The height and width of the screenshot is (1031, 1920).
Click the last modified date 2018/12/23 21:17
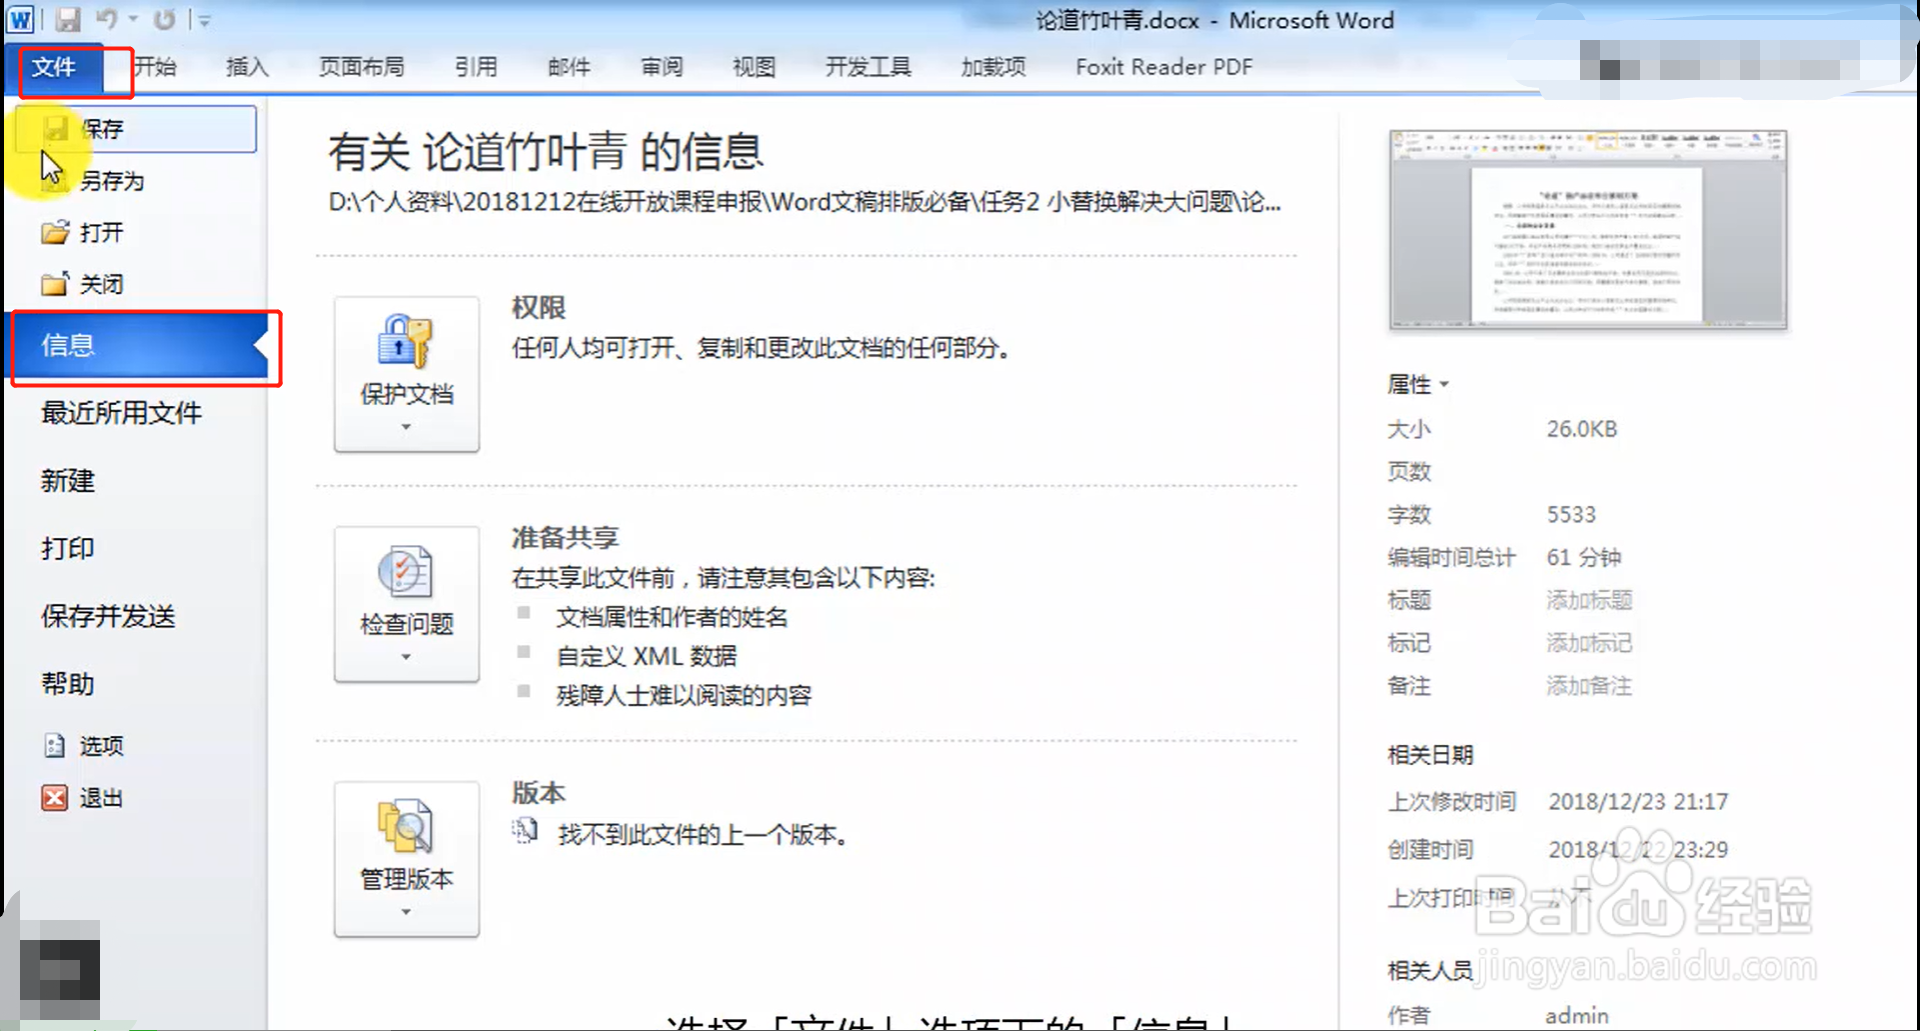click(x=1638, y=802)
